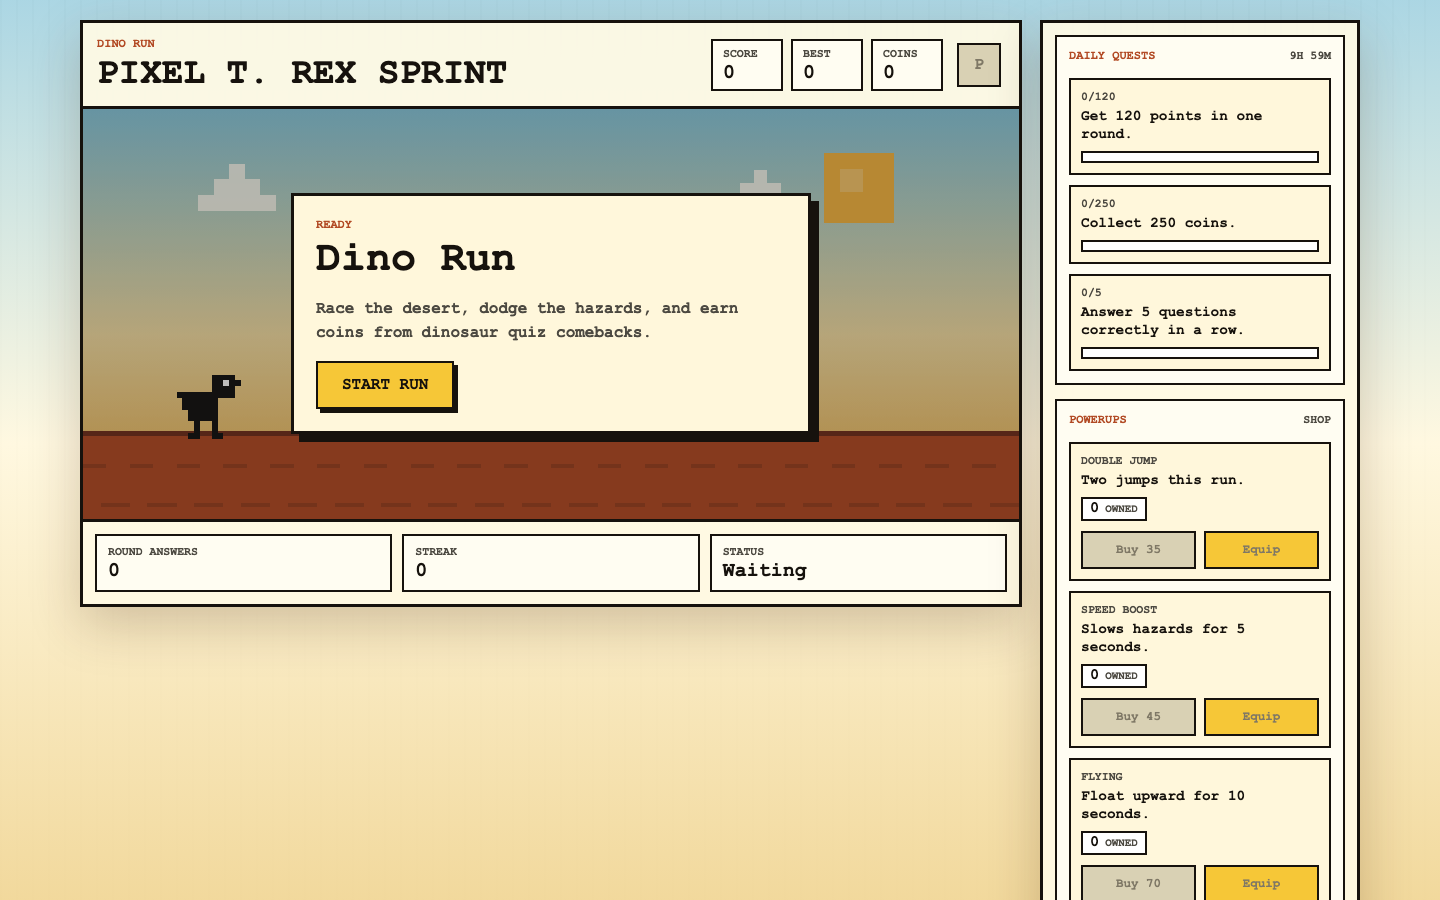The height and width of the screenshot is (900, 1440).
Task: Click the 9H 59M quest timer
Action: coord(1310,56)
